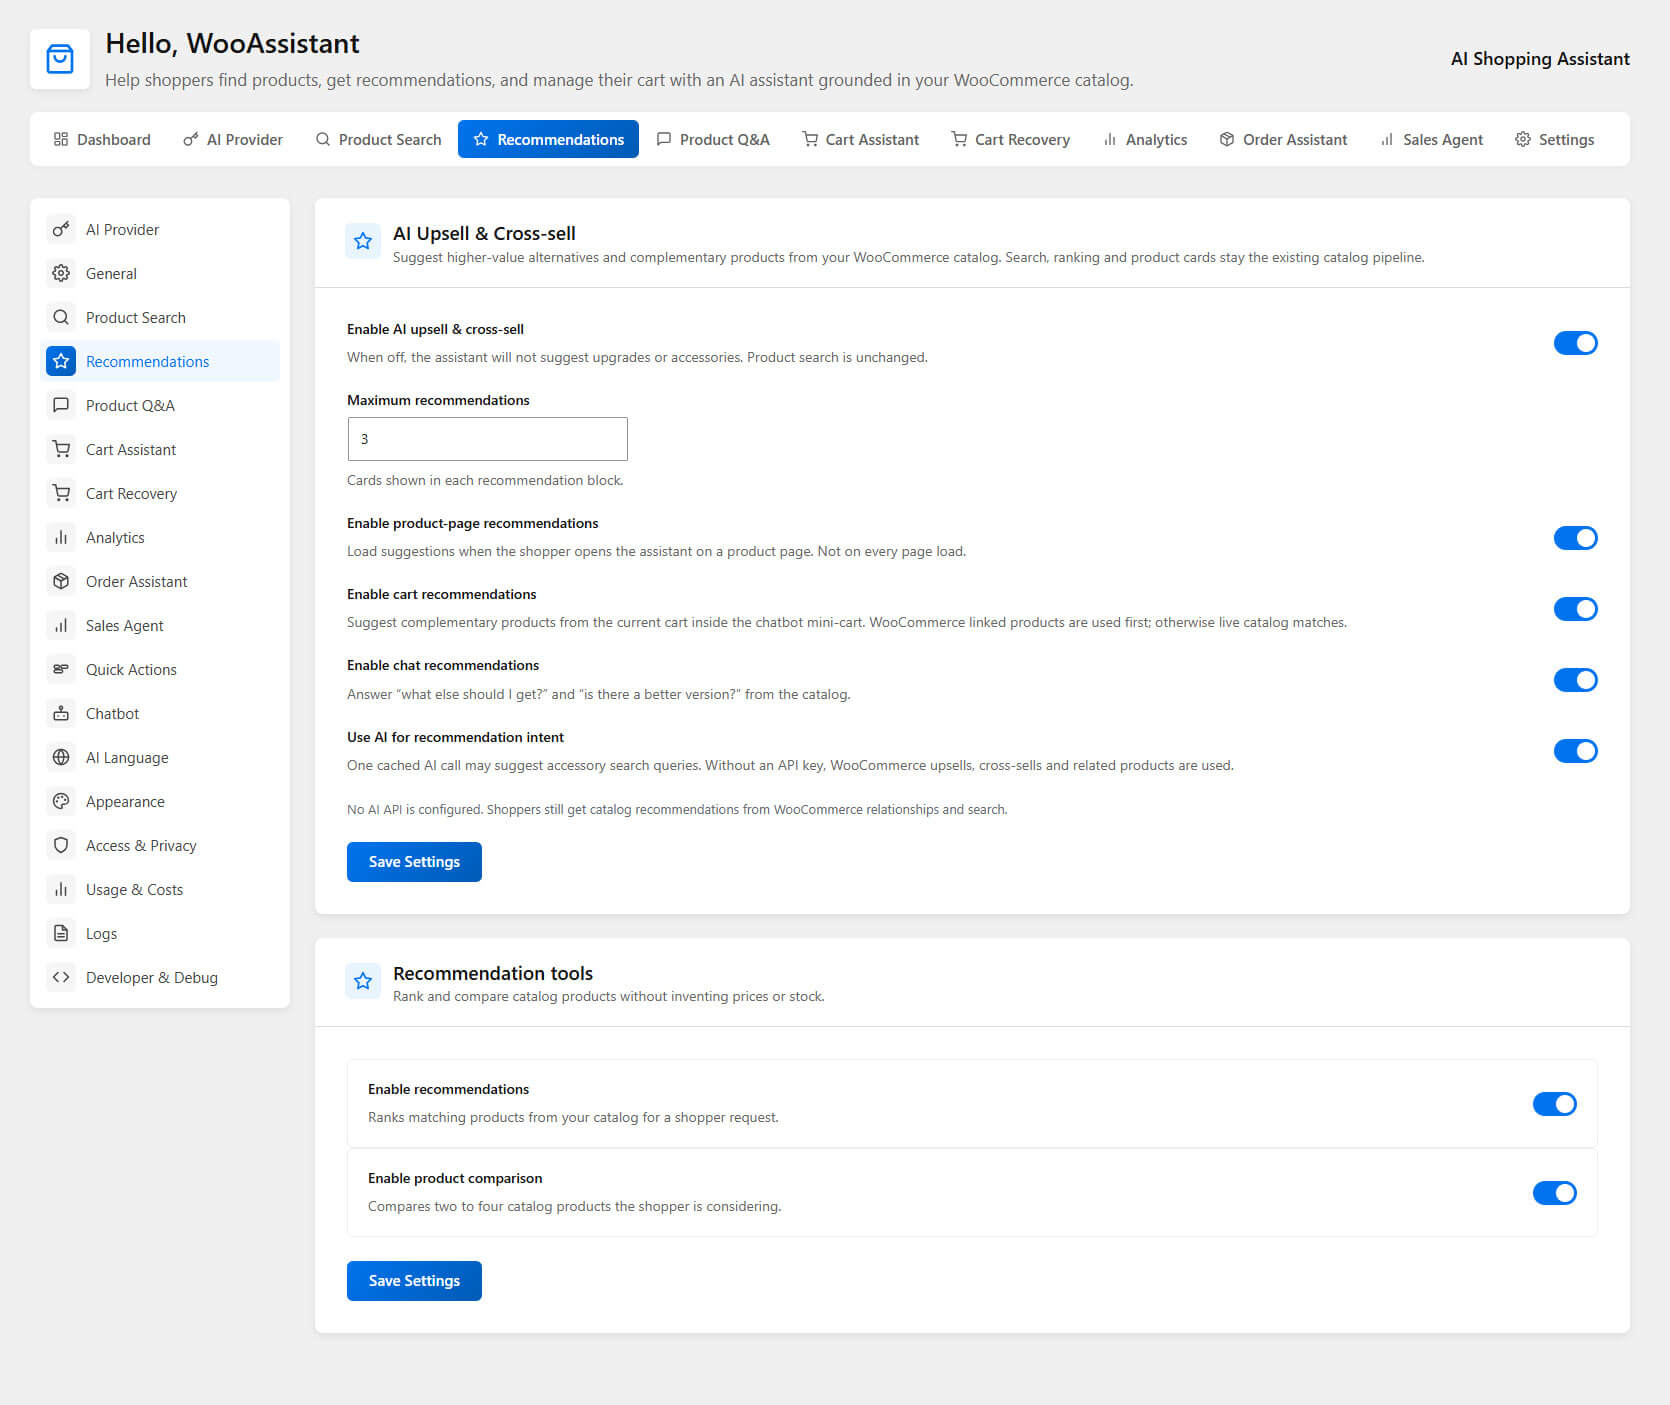This screenshot has height=1405, width=1670.
Task: Toggle Use AI for recommendation intent switch
Action: [1575, 751]
